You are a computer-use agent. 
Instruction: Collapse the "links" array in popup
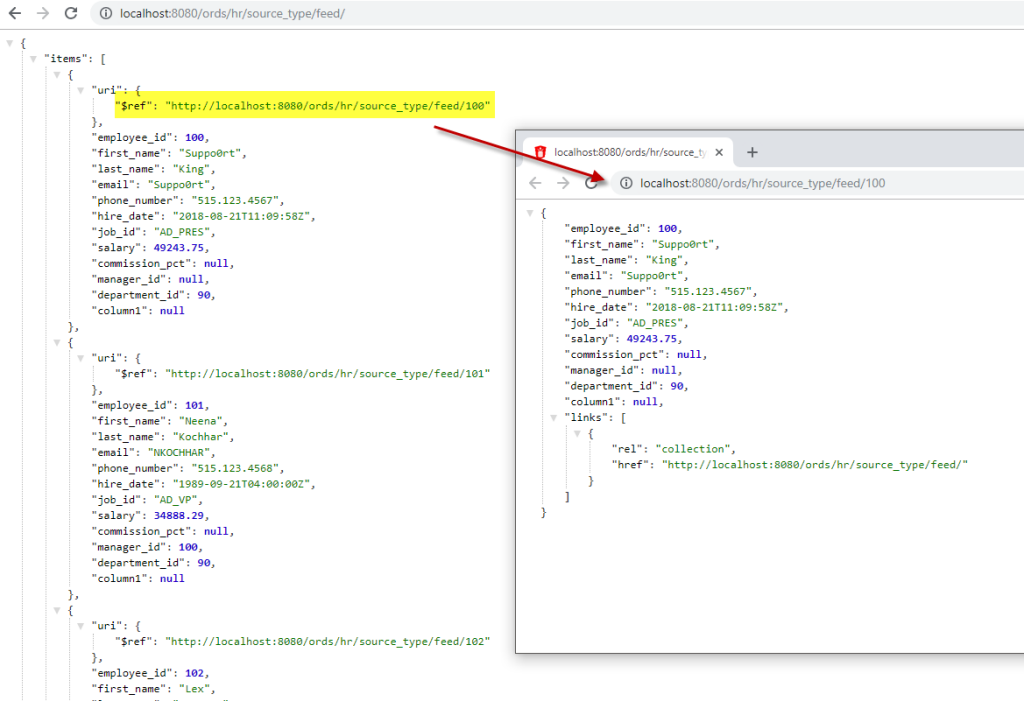(x=554, y=417)
